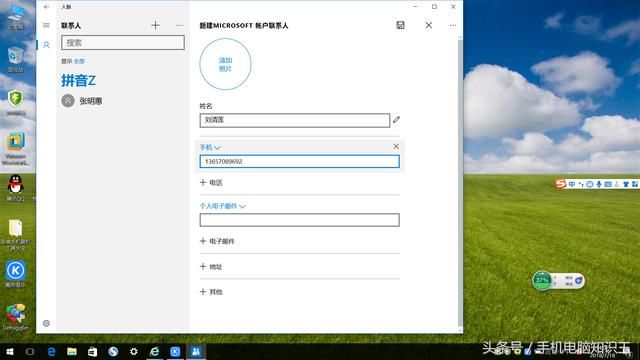Add a new contact with plus icon
The height and width of the screenshot is (360, 640).
point(156,25)
